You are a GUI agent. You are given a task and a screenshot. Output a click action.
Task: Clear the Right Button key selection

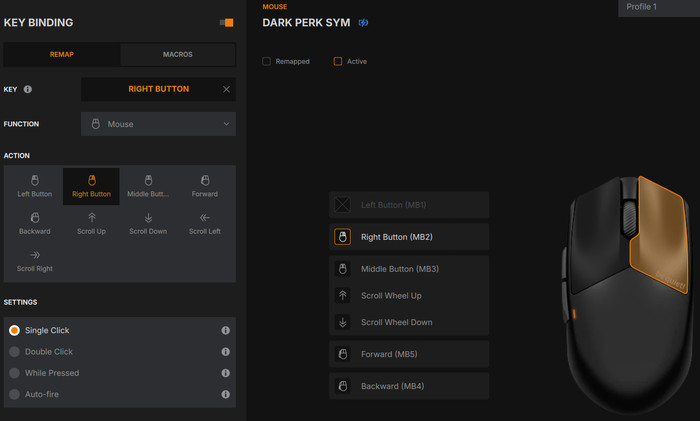[226, 89]
